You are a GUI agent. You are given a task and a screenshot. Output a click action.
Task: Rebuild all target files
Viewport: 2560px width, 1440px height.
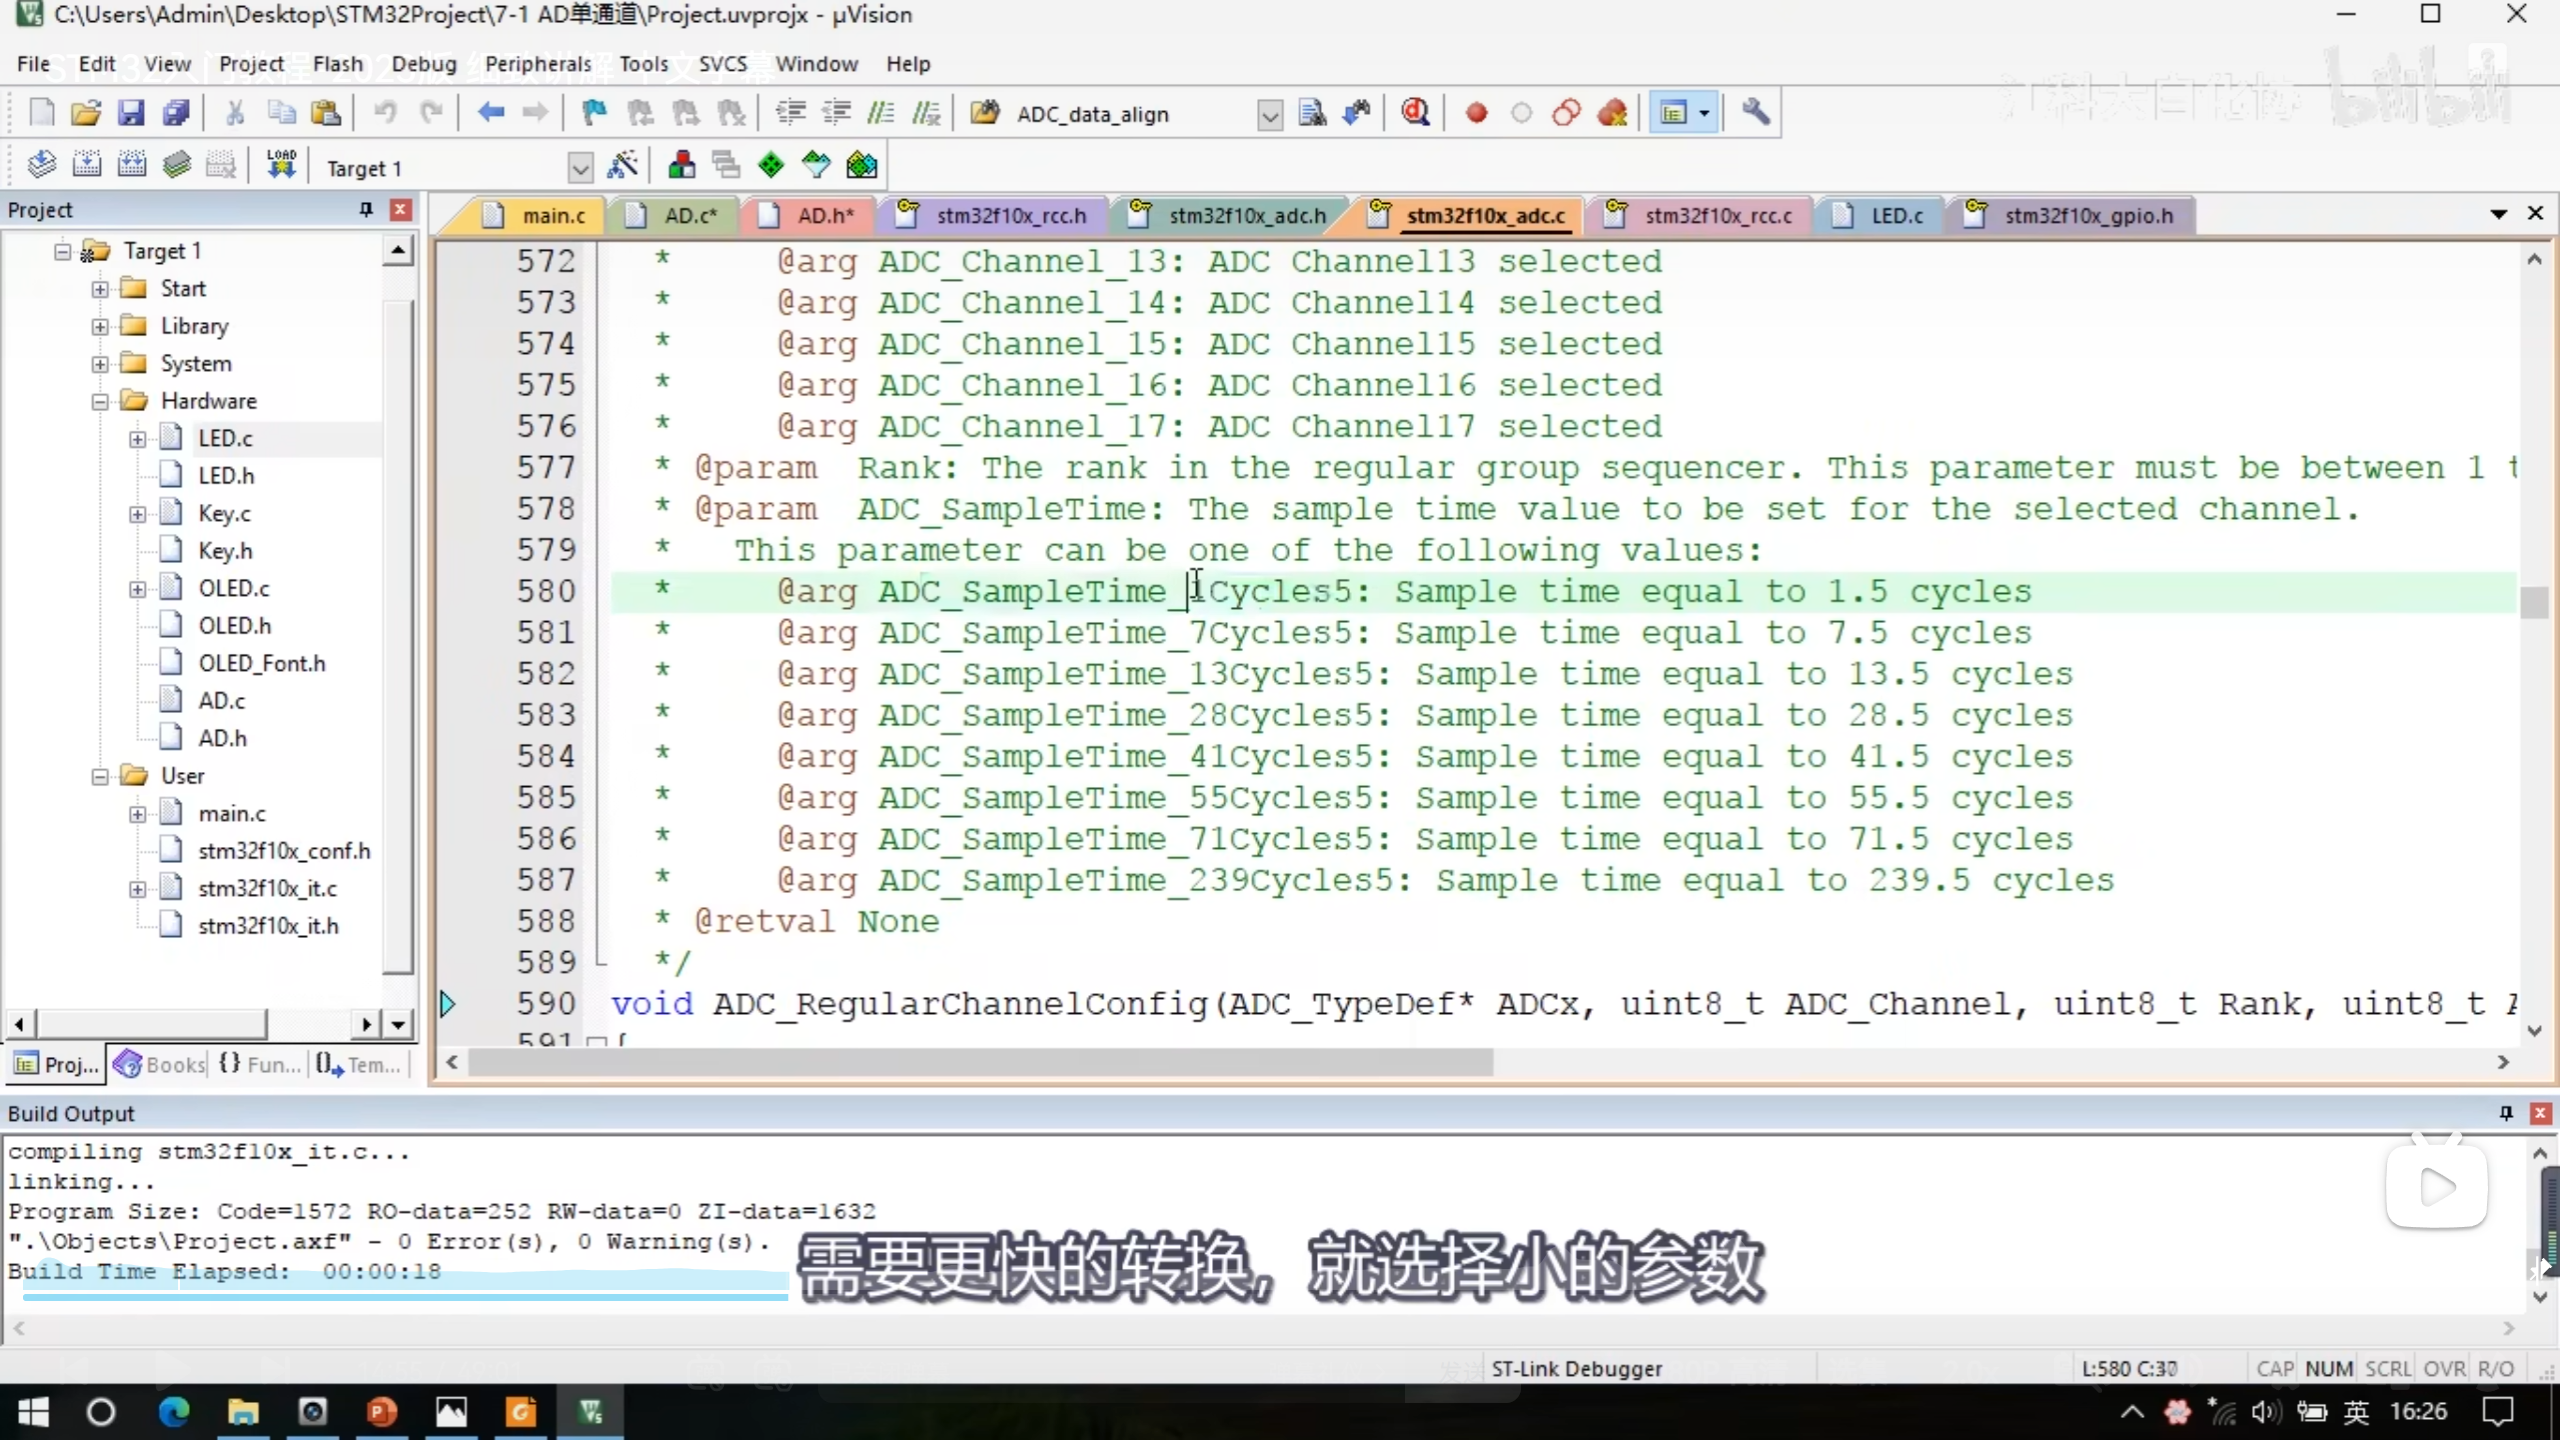tap(131, 165)
